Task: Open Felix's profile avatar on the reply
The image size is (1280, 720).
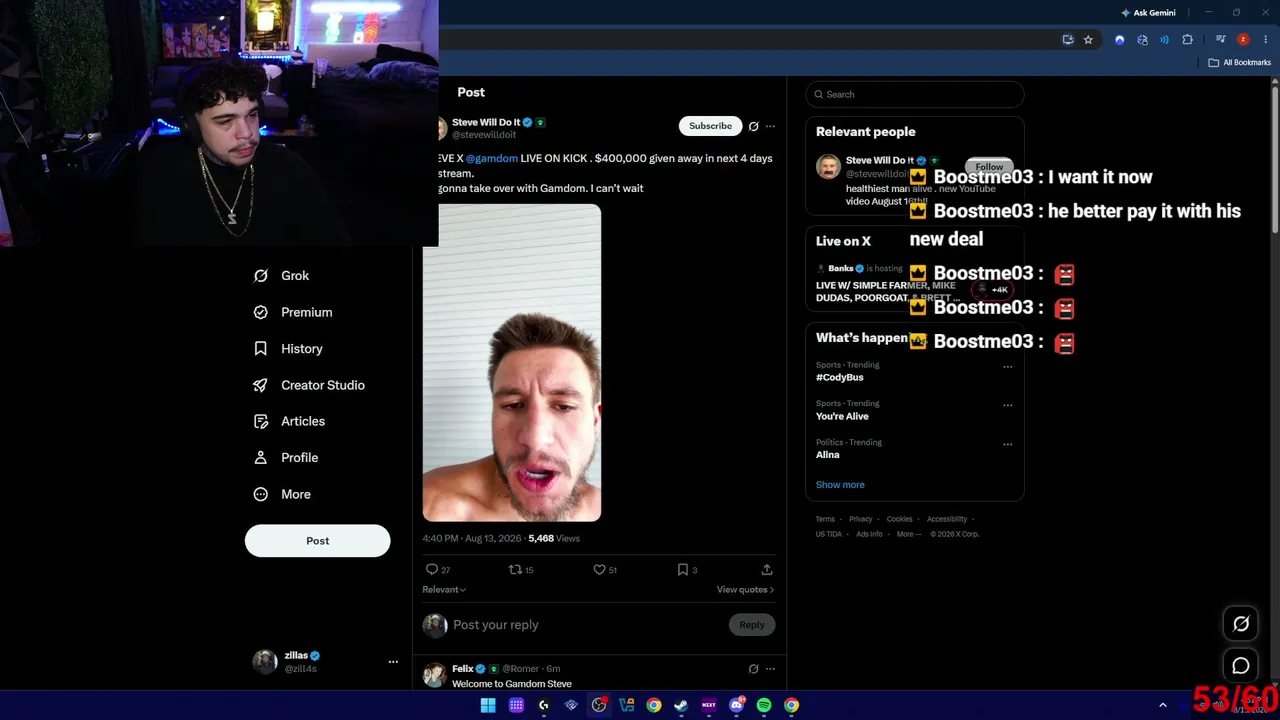Action: pos(434,676)
